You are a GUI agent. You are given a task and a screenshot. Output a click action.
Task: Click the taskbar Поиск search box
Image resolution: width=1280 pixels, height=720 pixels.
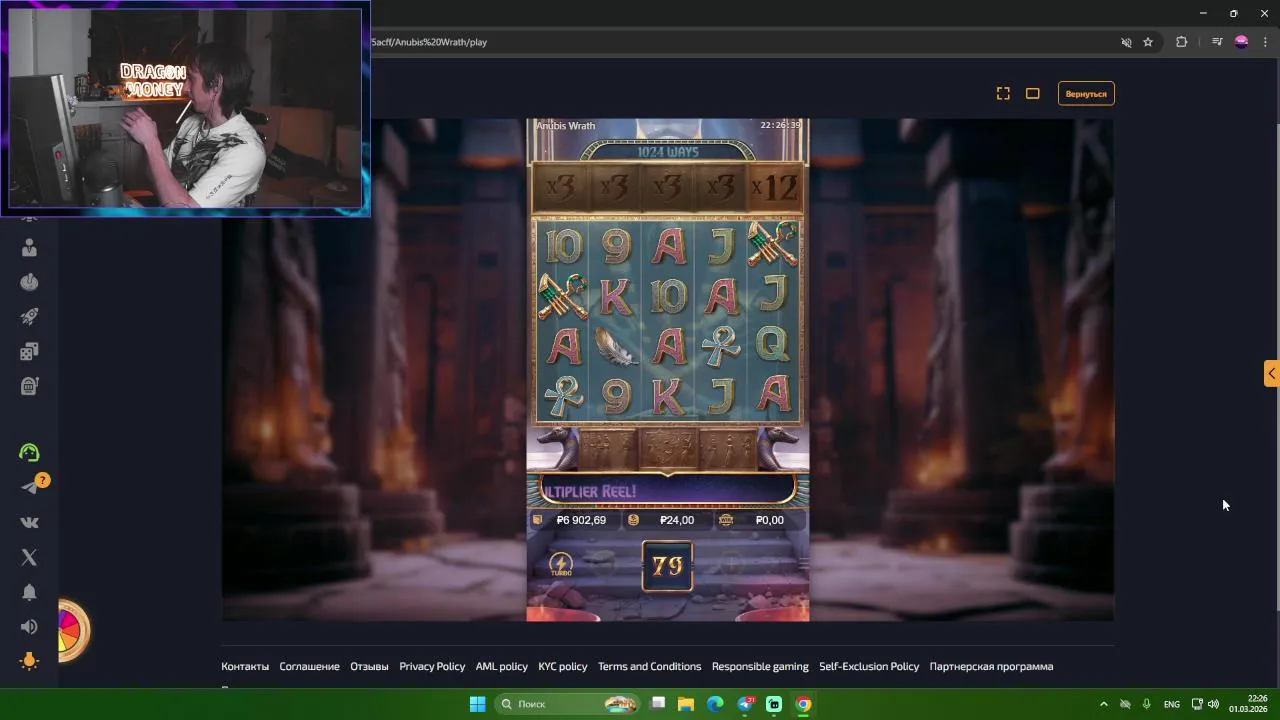pyautogui.click(x=568, y=704)
